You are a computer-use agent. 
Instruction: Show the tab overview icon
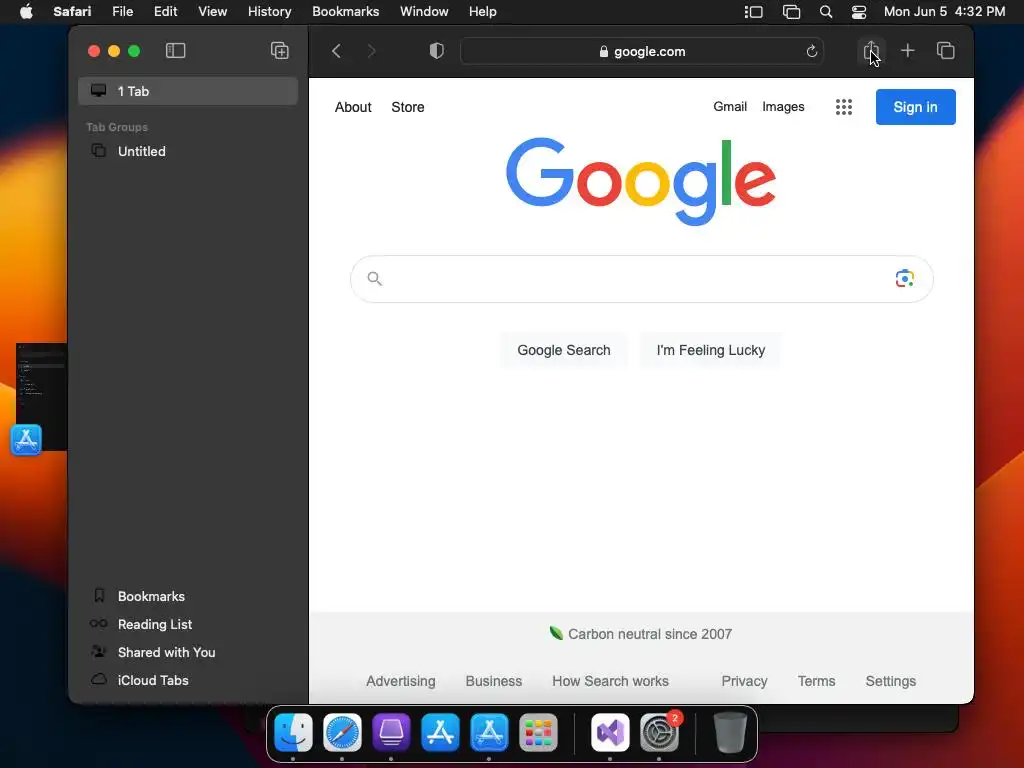click(x=945, y=50)
